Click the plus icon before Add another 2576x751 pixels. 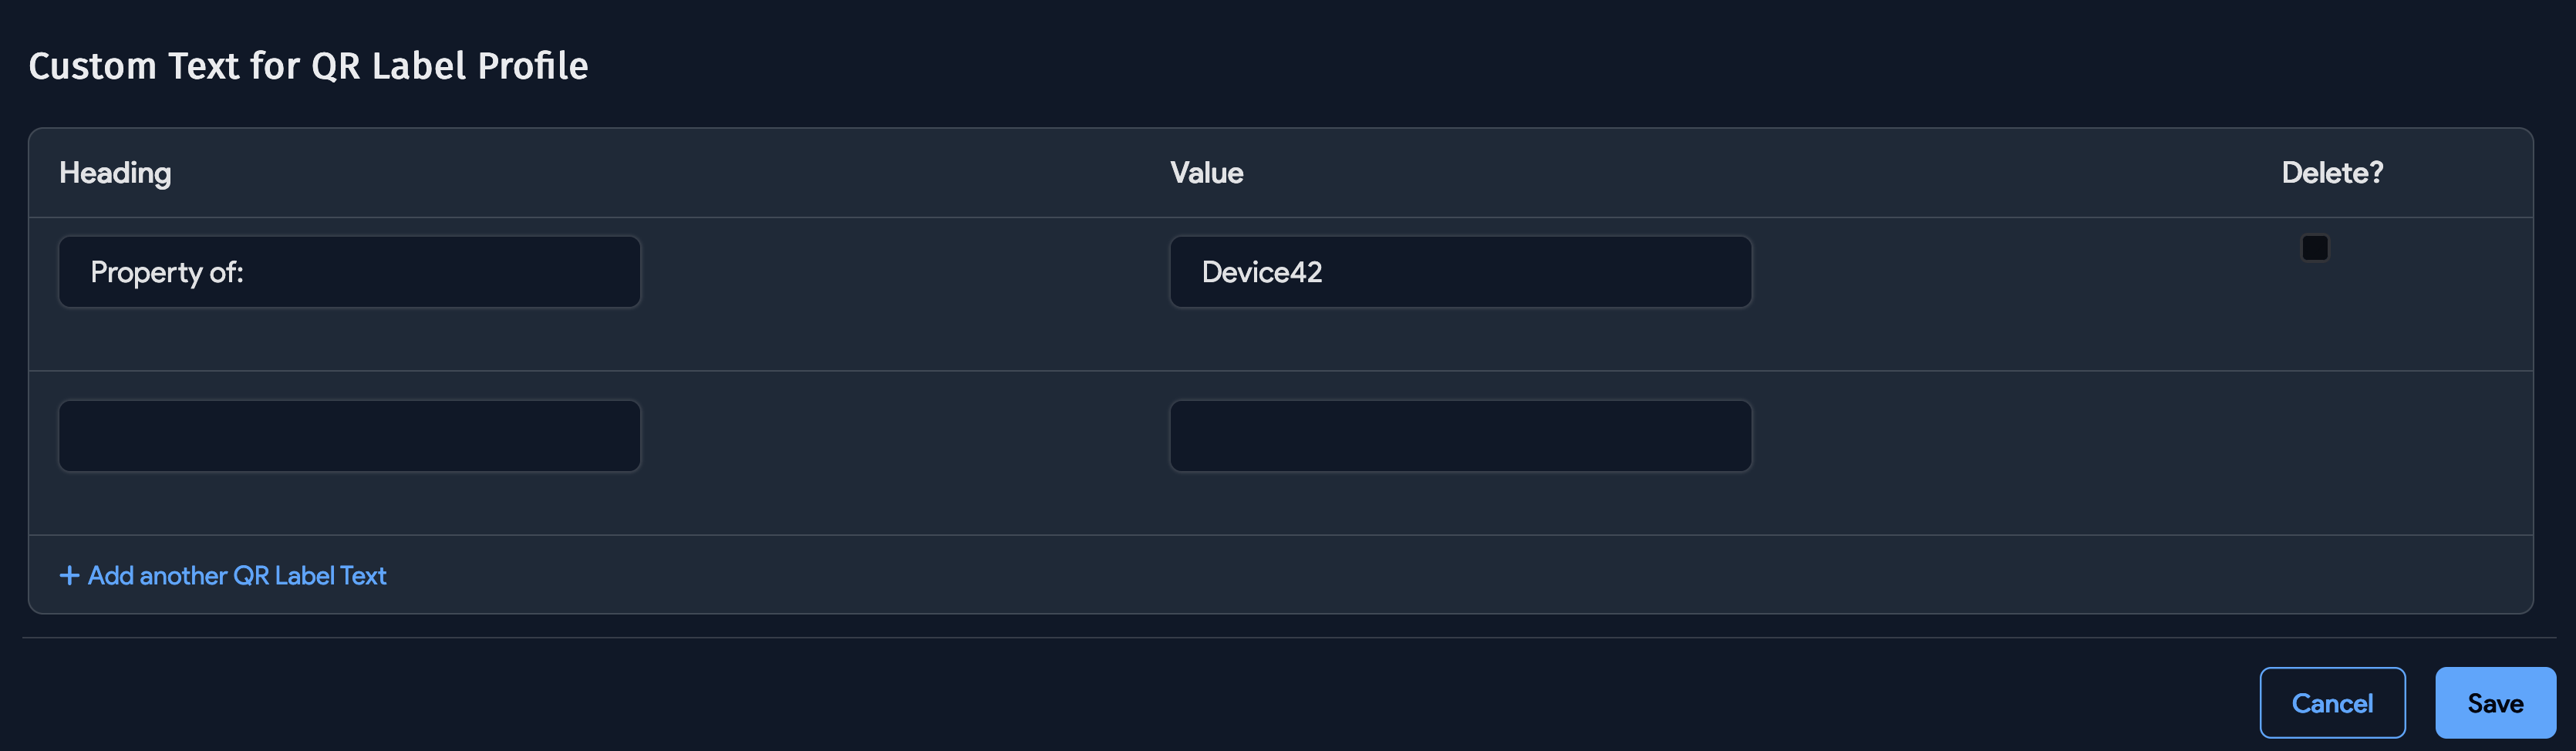tap(69, 575)
